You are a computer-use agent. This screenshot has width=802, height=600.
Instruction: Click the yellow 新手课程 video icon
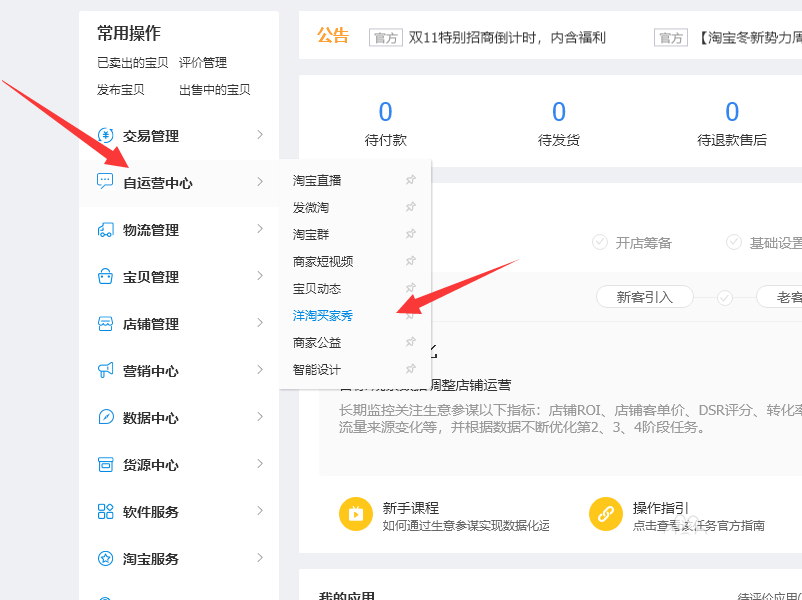355,514
